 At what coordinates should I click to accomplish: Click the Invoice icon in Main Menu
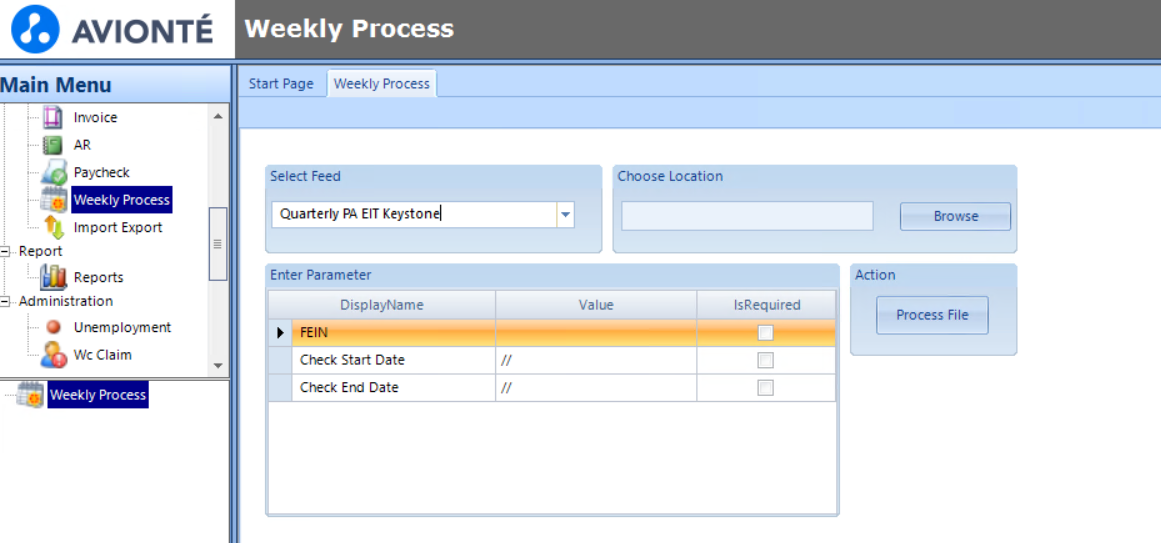pos(53,118)
